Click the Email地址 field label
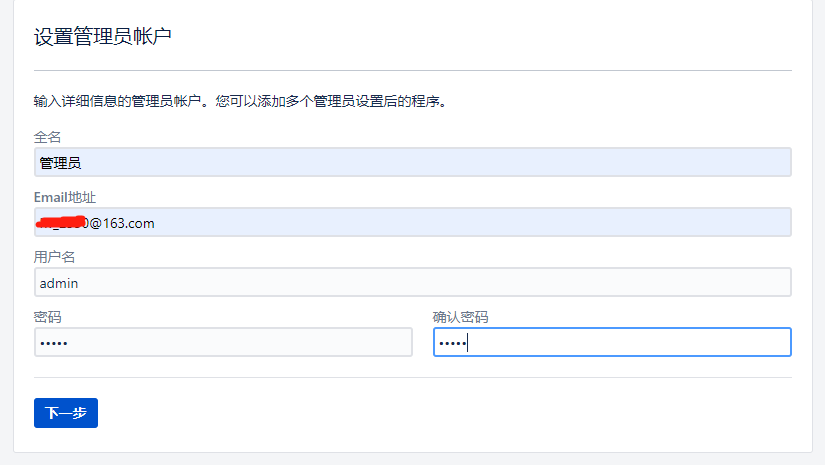 (65, 197)
